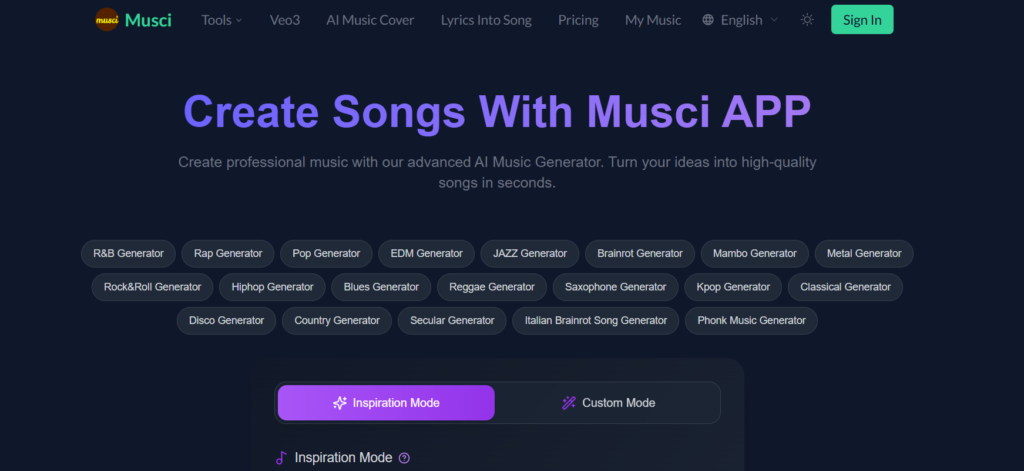1024x471 pixels.
Task: Click the music note icon beside Inspiration Mode
Action: [281, 458]
